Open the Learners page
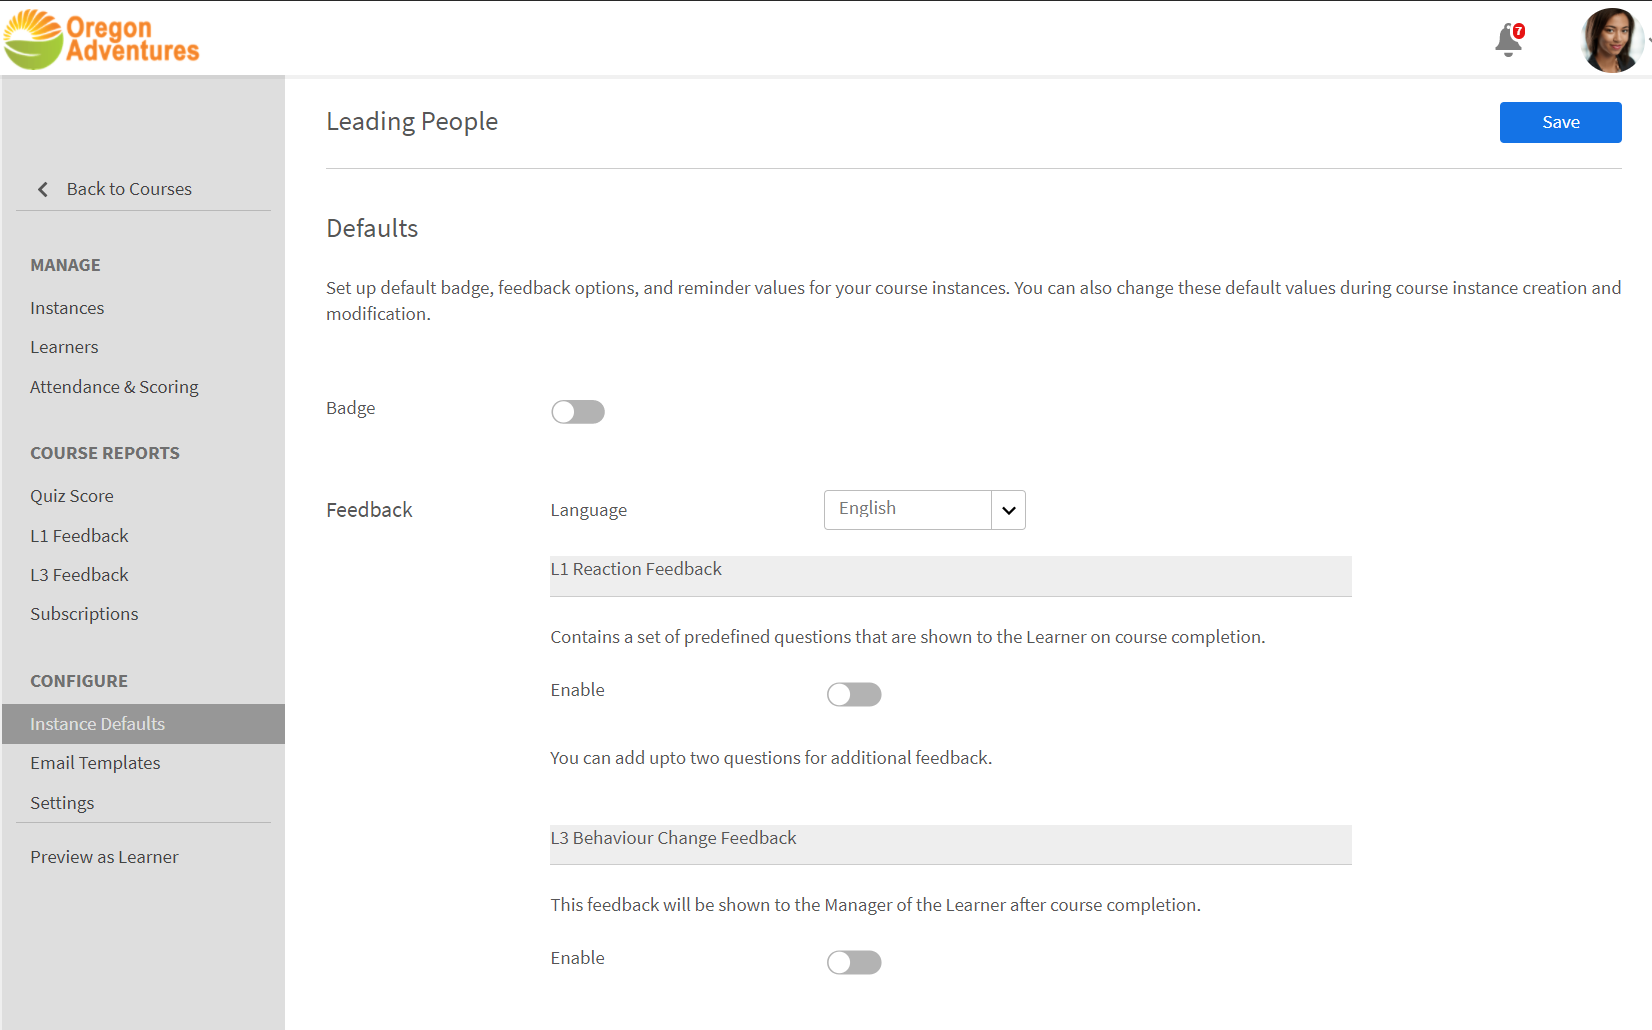 point(64,347)
